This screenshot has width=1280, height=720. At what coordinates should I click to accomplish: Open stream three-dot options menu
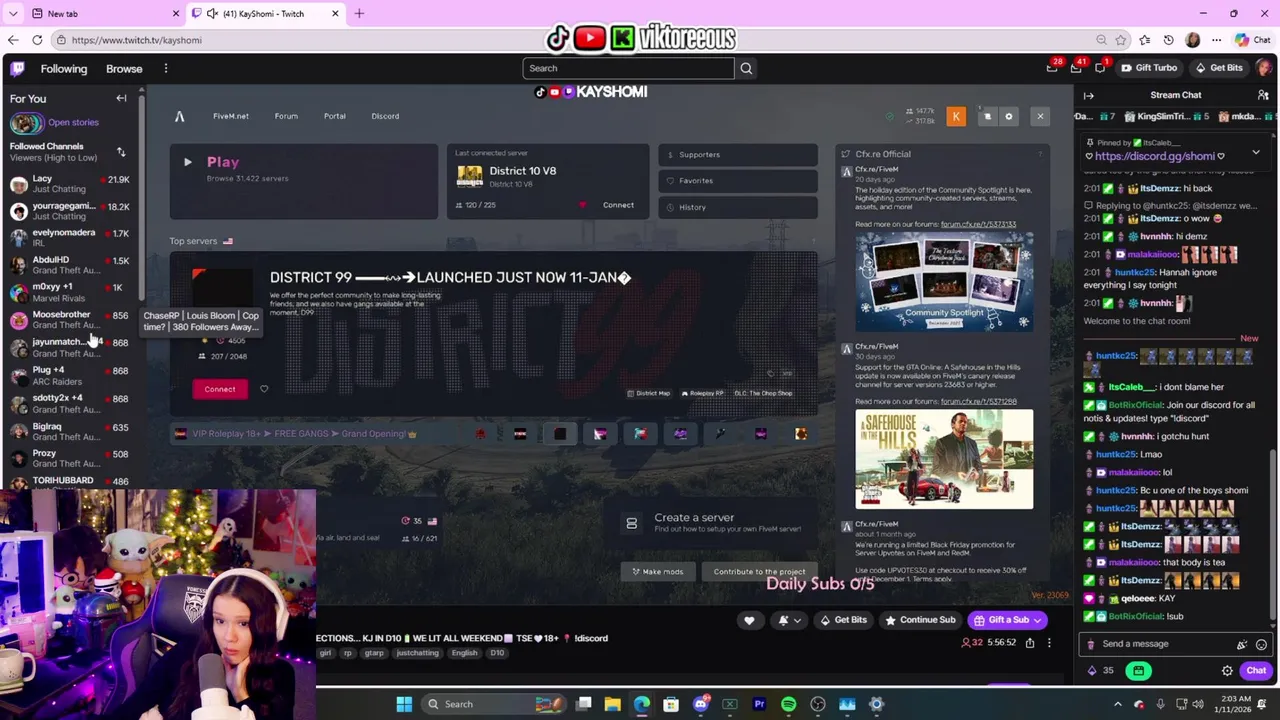pos(1049,643)
